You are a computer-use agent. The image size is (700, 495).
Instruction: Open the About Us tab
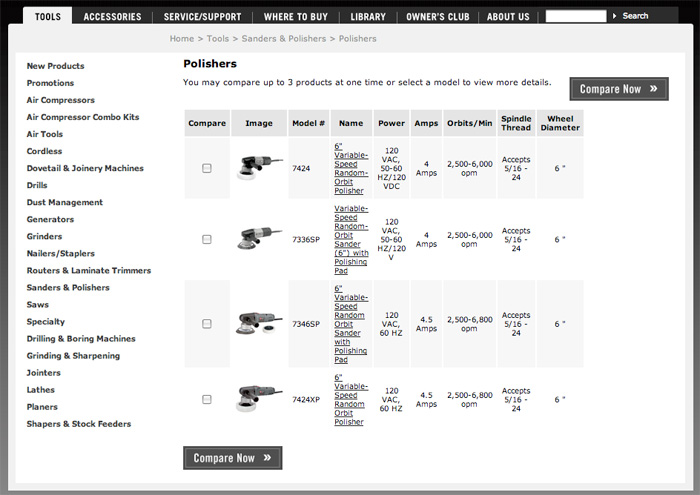pos(508,17)
